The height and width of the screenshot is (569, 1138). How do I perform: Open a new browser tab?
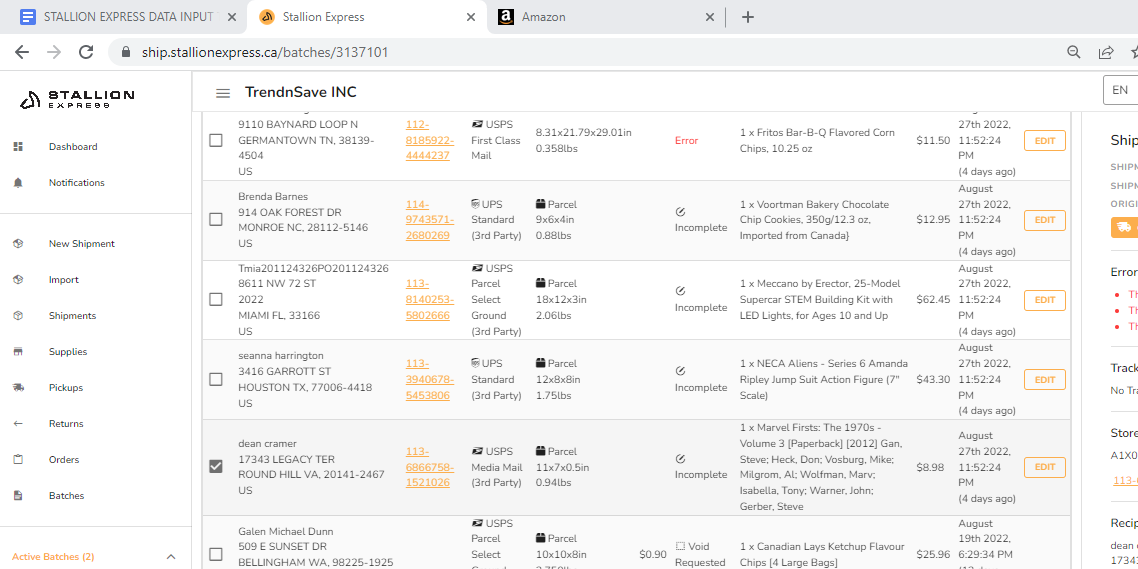click(748, 17)
